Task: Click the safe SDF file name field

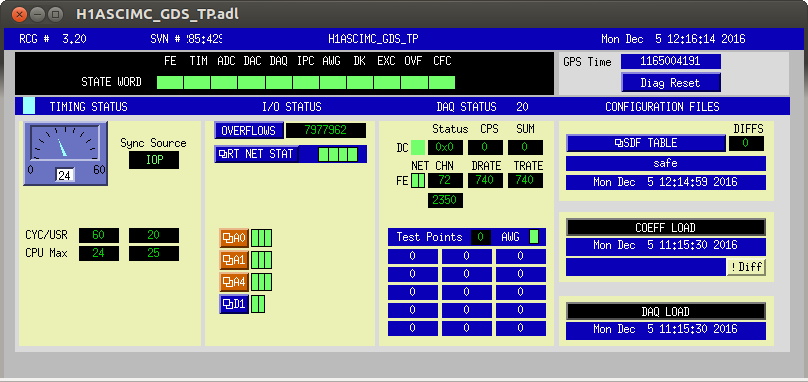Action: click(665, 164)
